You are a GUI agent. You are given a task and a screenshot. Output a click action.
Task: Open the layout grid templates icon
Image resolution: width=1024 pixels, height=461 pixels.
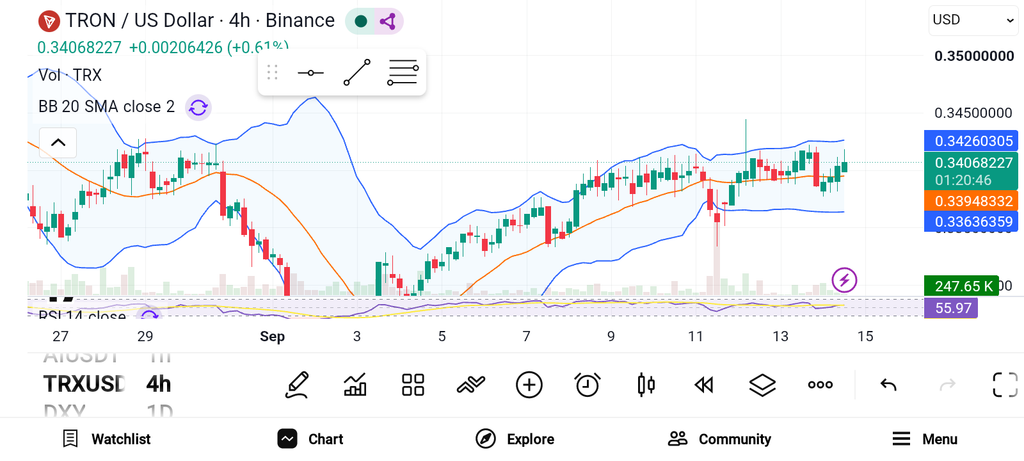413,385
